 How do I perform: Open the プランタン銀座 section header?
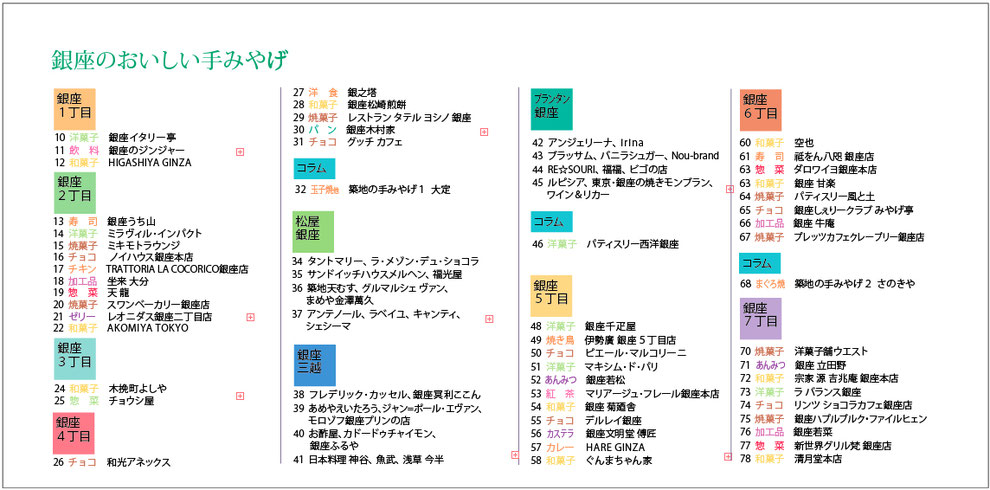click(x=552, y=109)
